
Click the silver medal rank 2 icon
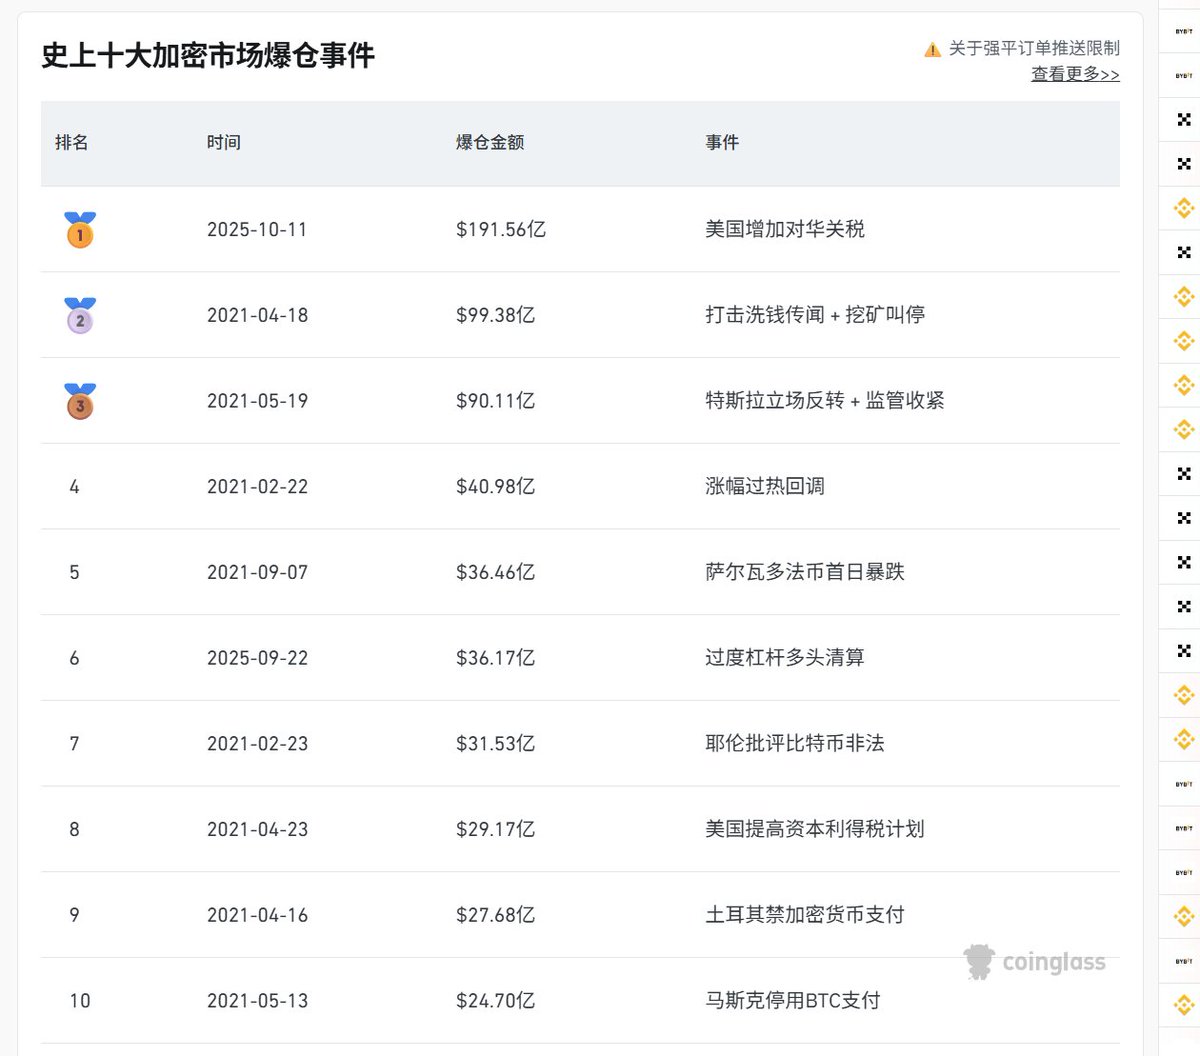point(80,316)
